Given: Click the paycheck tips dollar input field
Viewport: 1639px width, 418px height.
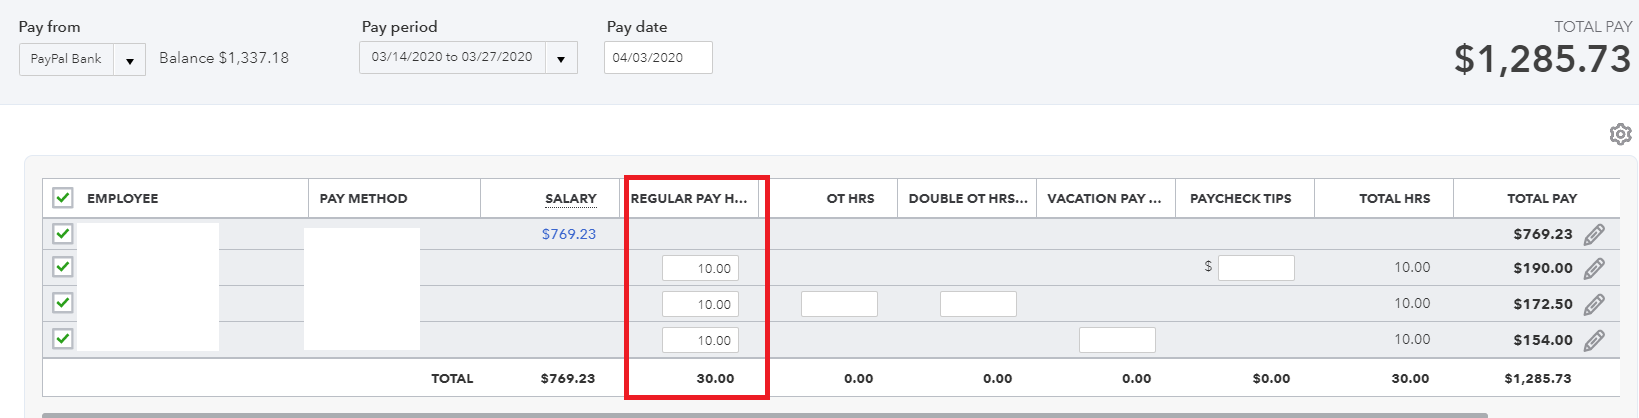Looking at the screenshot, I should click(1256, 267).
